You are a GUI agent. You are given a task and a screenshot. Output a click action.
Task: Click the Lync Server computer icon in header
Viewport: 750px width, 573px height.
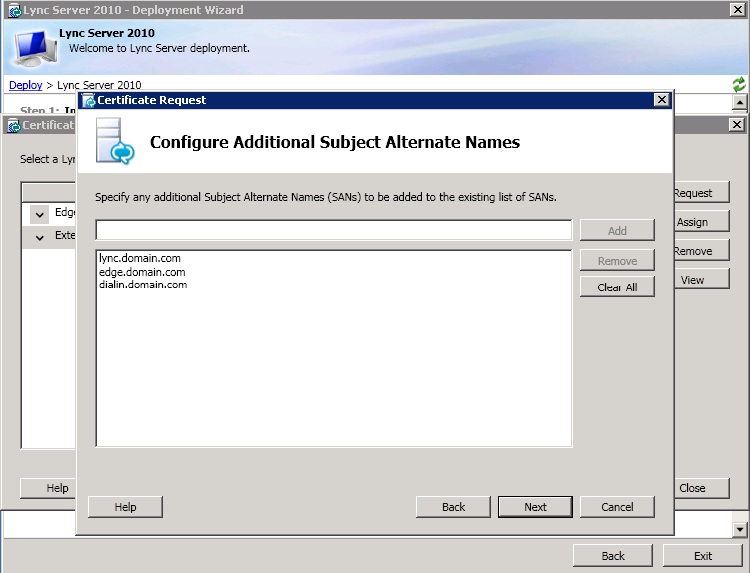coord(31,47)
